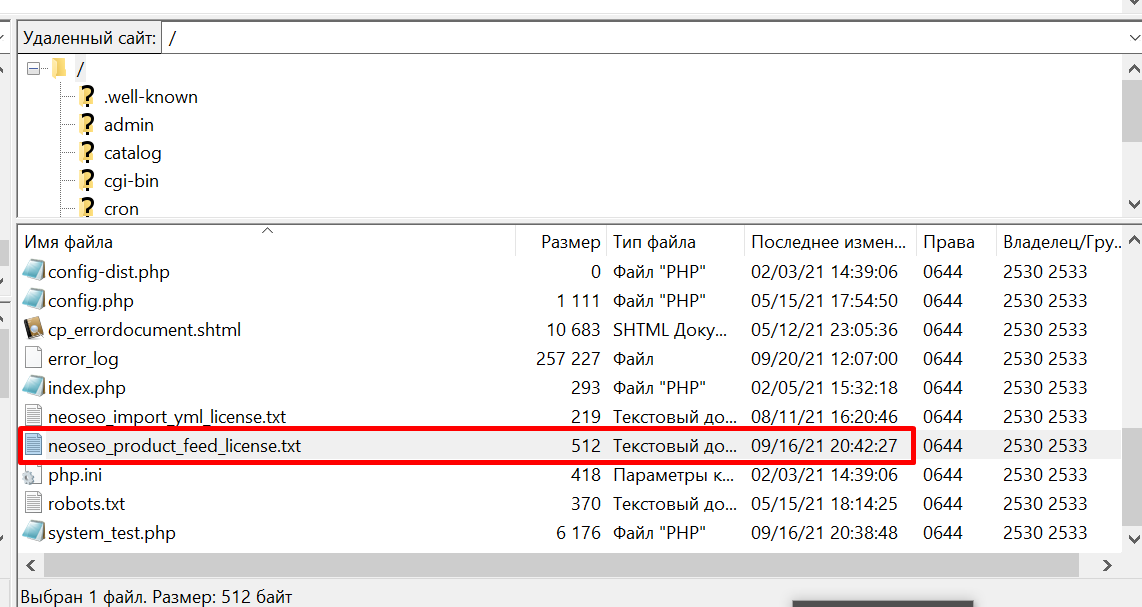The width and height of the screenshot is (1142, 607).
Task: Click the tree panel scroll up arrow
Action: tap(1133, 69)
